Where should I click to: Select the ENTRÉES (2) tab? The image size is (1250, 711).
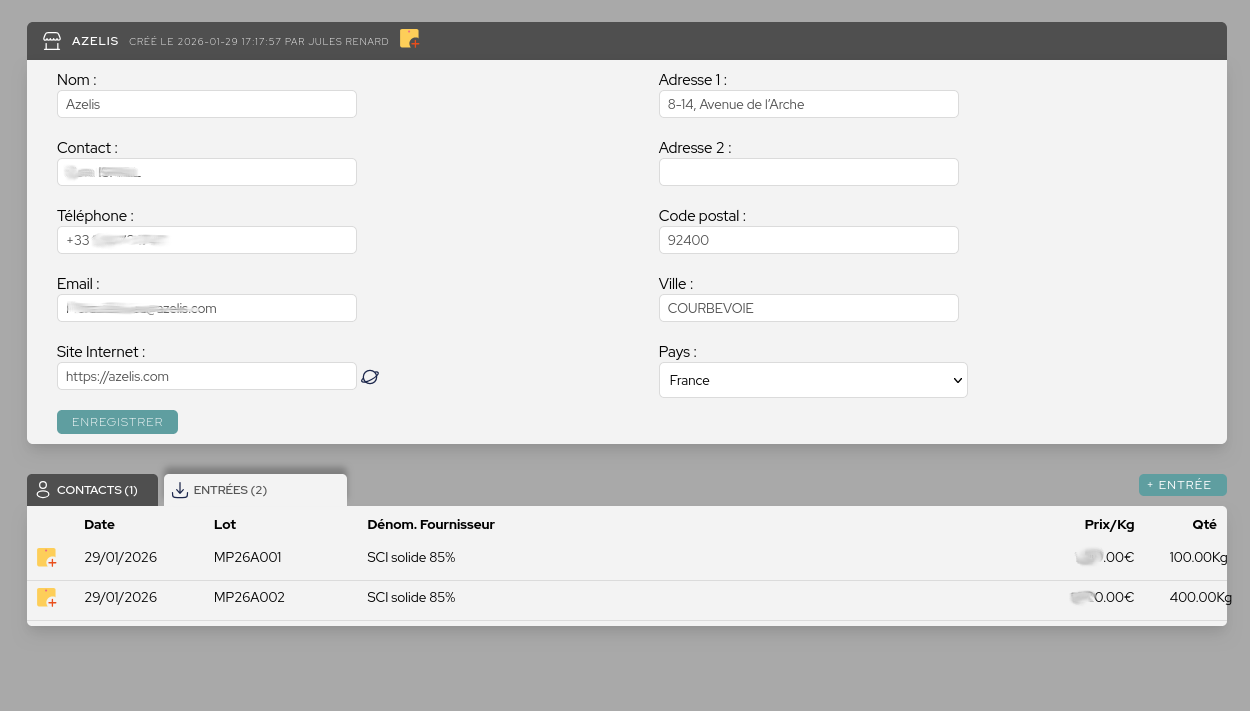pyautogui.click(x=255, y=490)
